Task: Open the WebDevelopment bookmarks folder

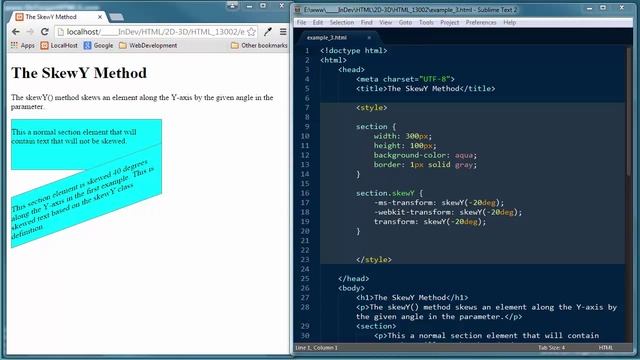Action: pos(148,45)
